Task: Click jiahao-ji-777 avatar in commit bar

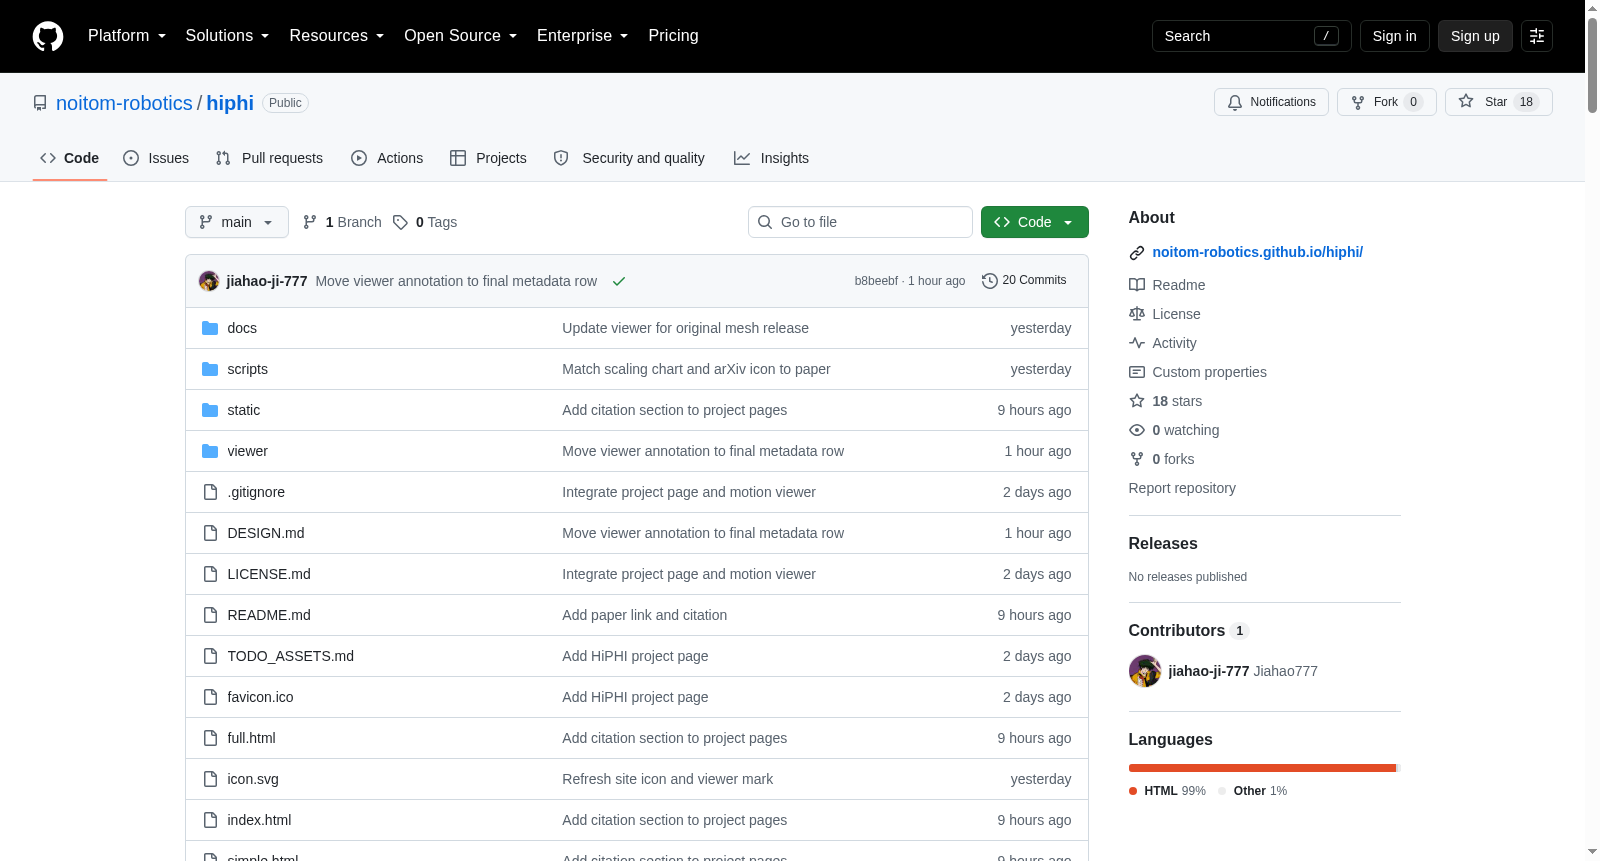Action: tap(209, 281)
